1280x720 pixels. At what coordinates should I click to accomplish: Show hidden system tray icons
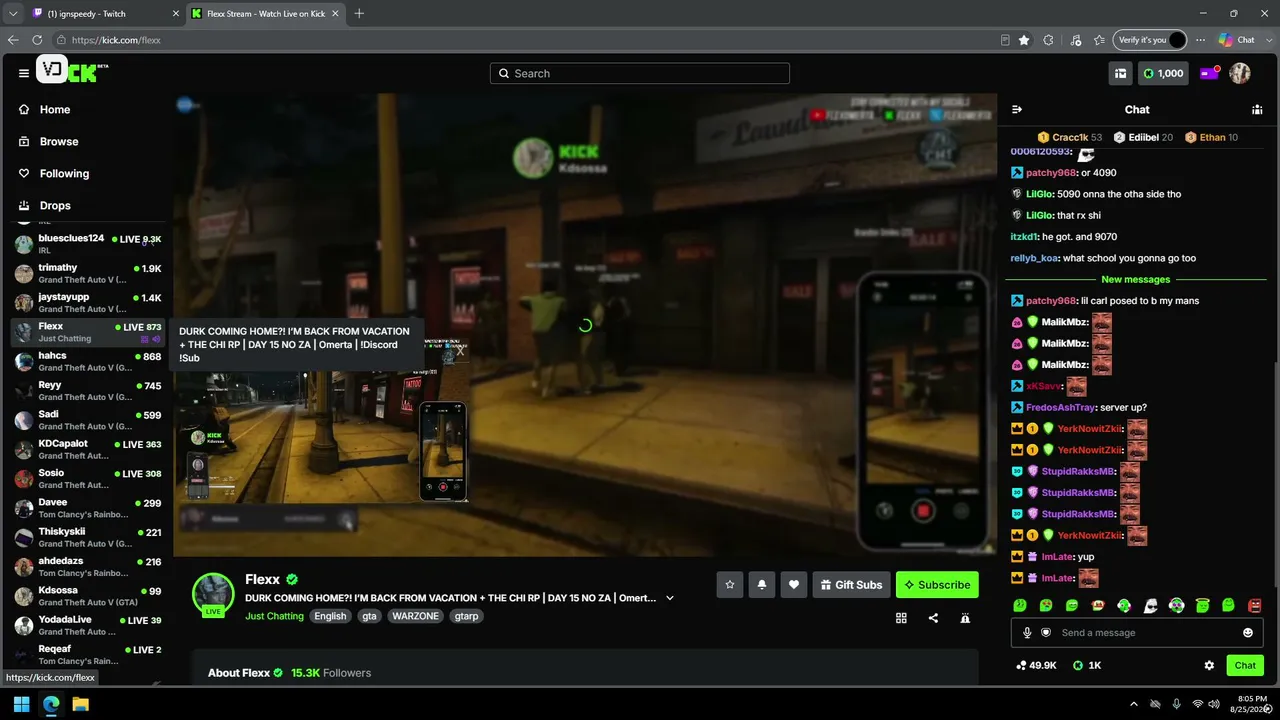tap(1133, 704)
